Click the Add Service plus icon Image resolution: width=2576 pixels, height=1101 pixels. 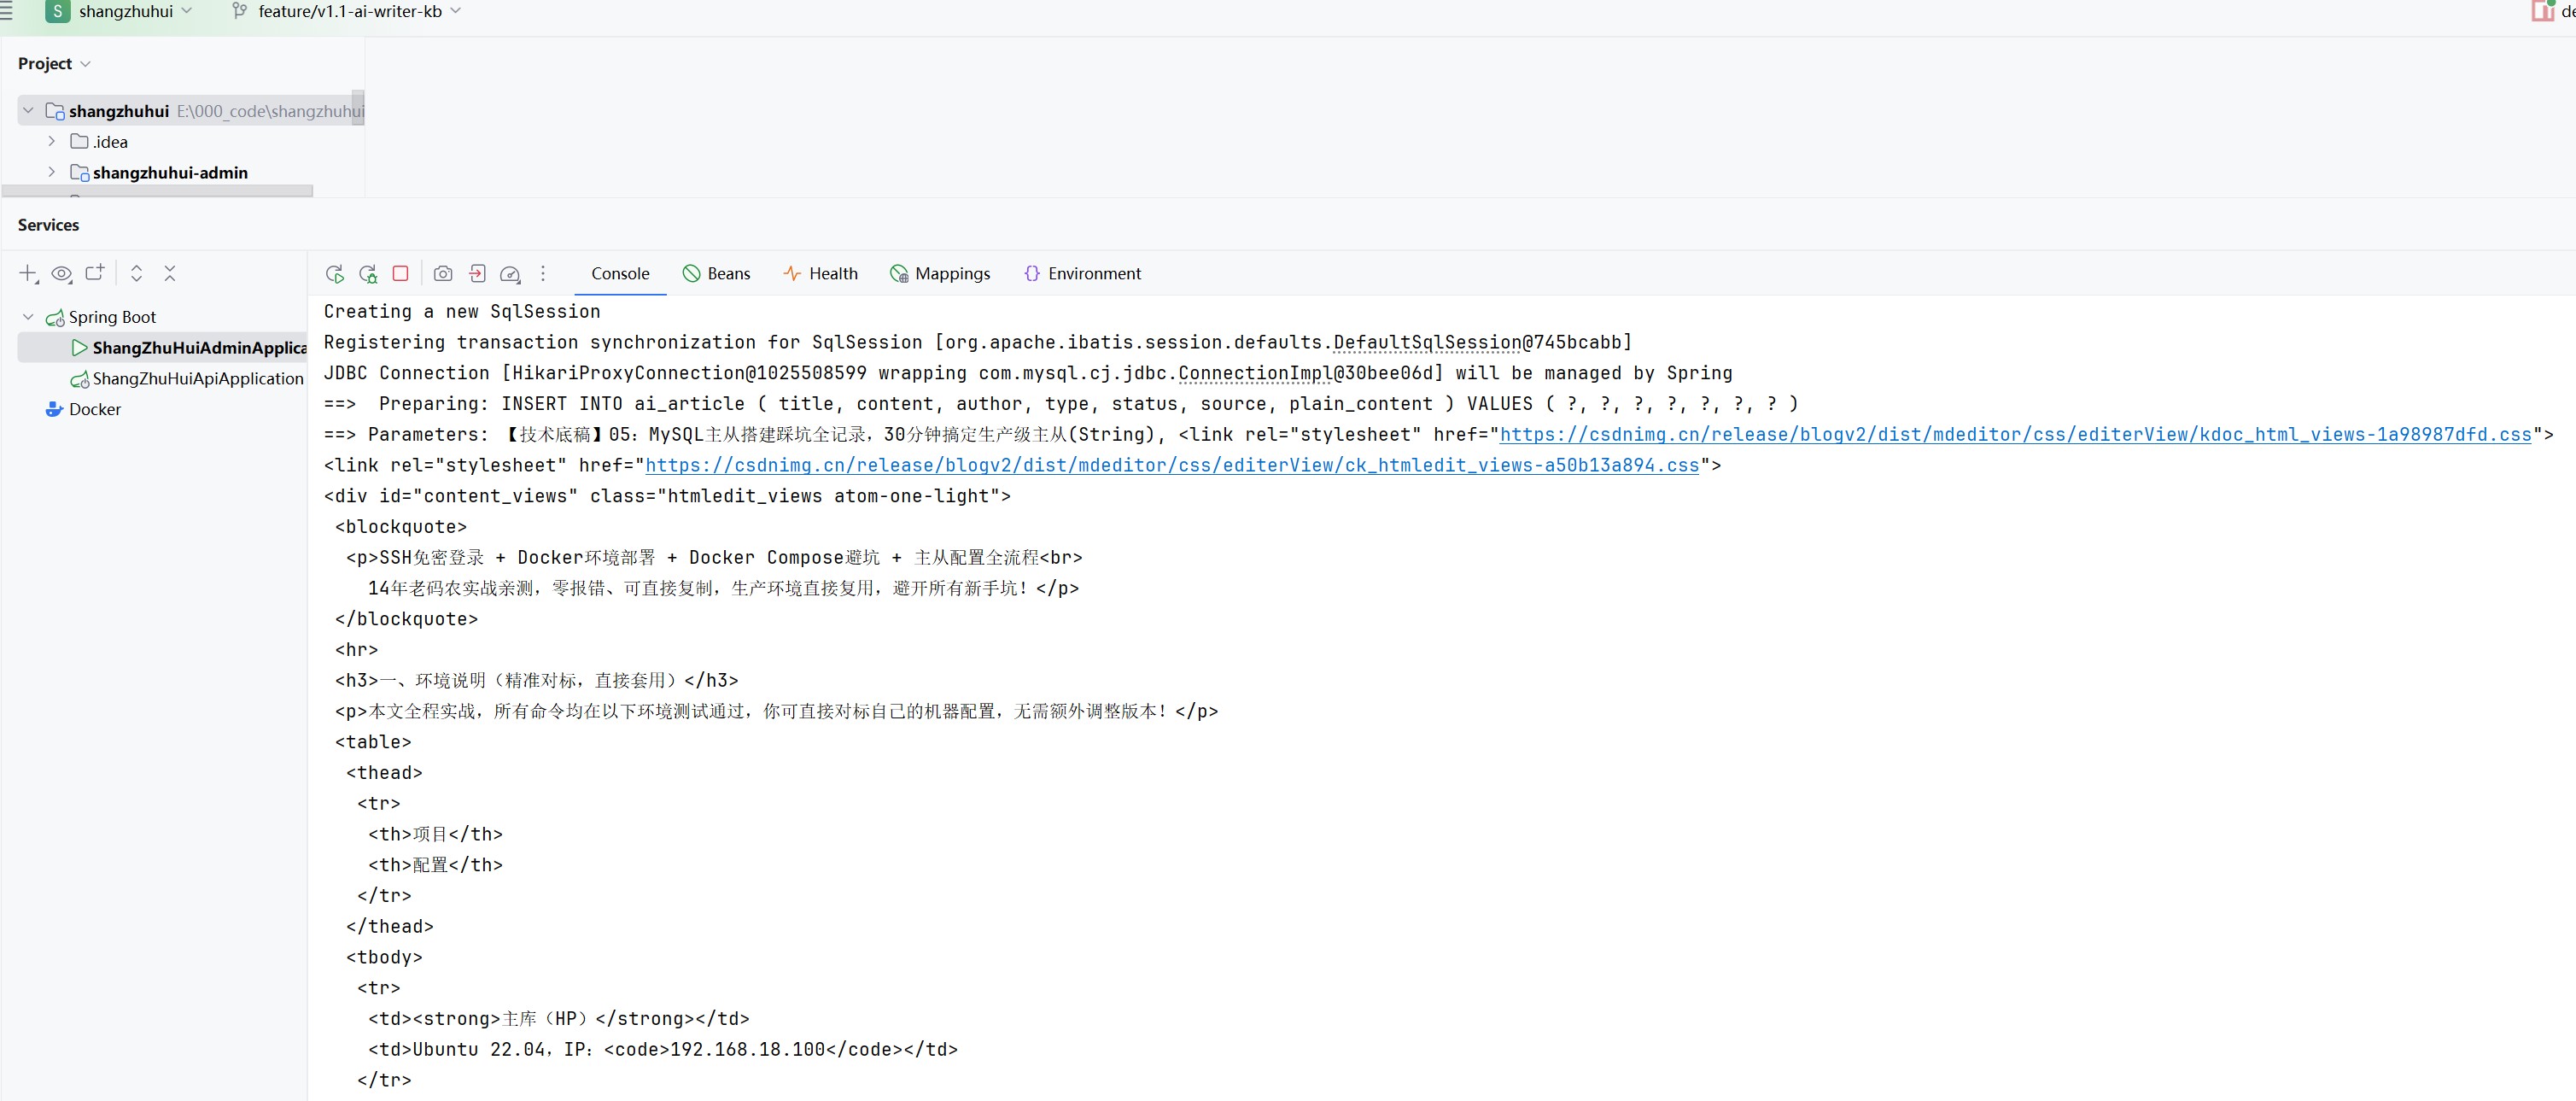pyautogui.click(x=28, y=274)
